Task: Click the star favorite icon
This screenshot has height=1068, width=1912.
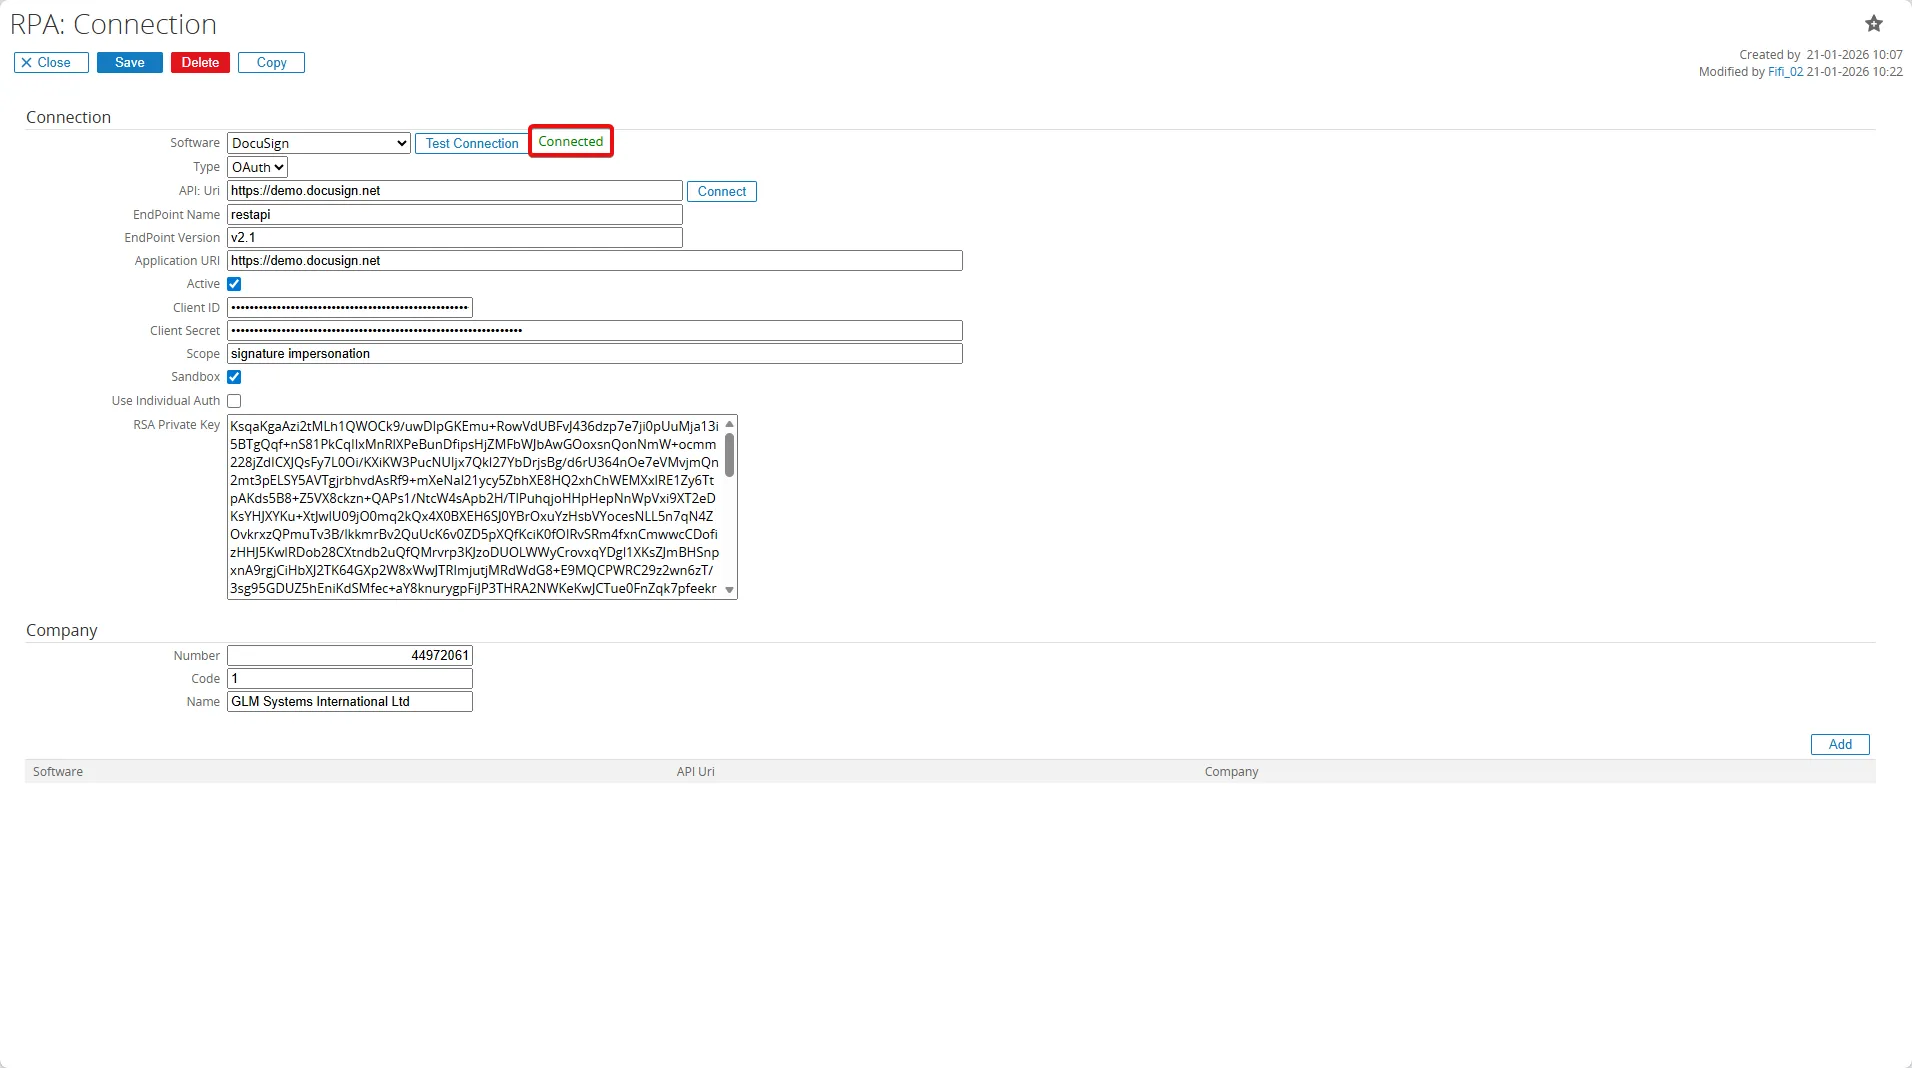Action: (1874, 22)
